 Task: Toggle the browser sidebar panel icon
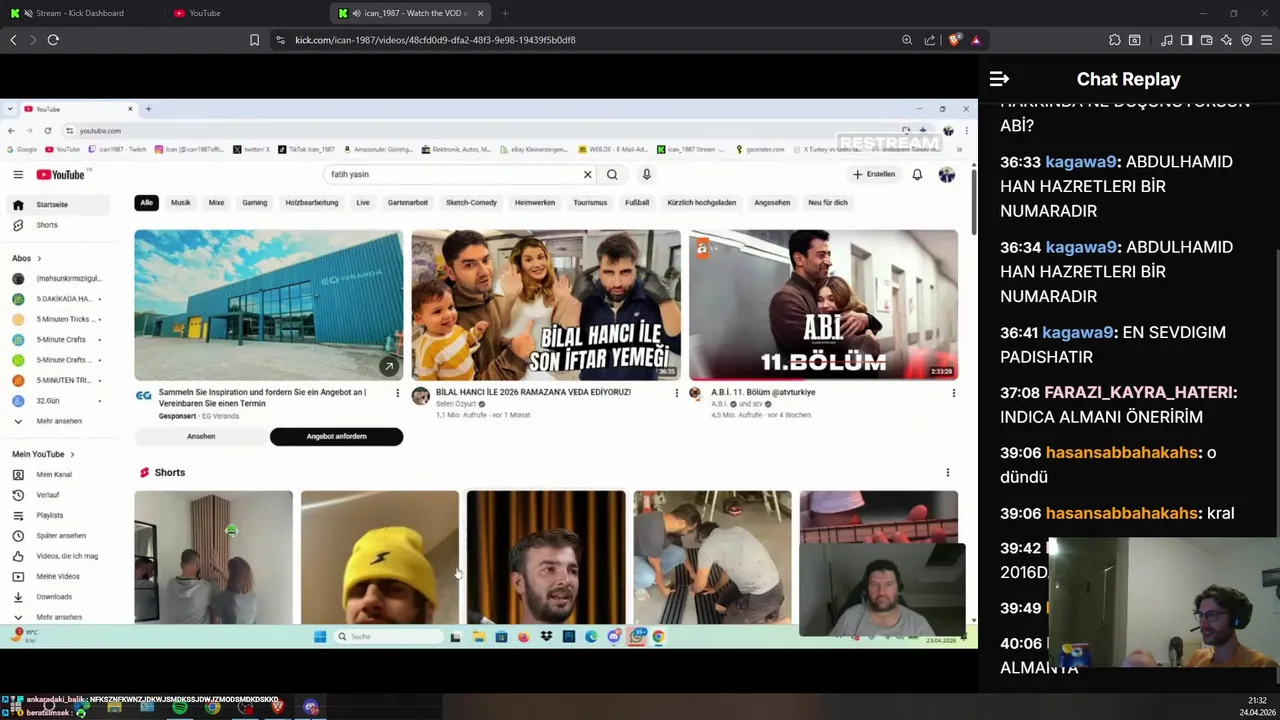(1186, 40)
